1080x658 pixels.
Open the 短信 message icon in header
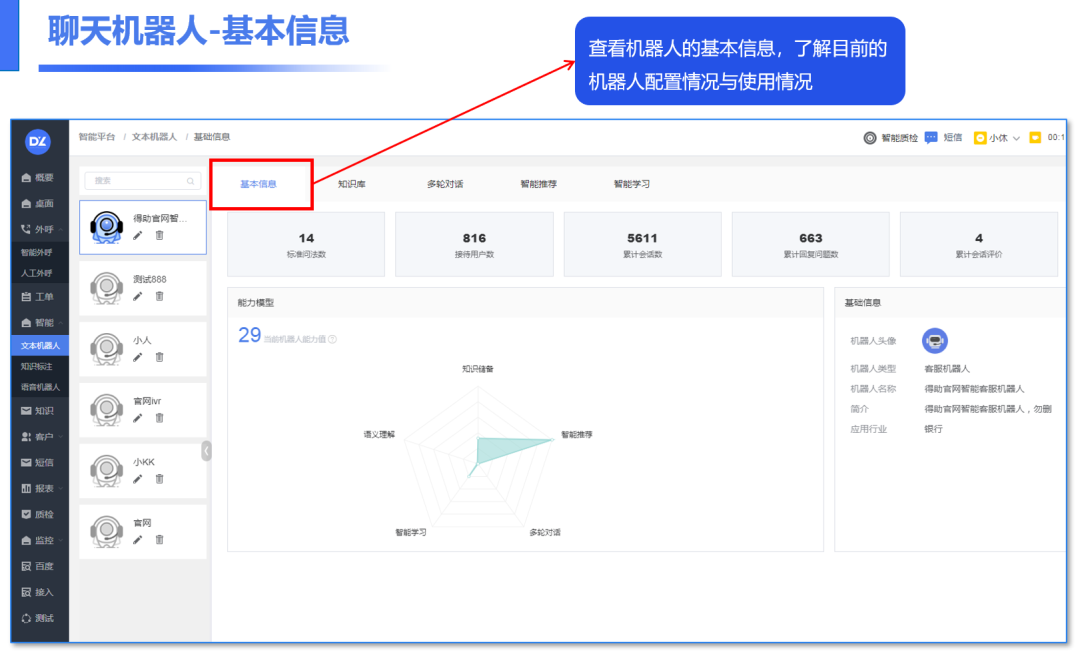[x=931, y=138]
